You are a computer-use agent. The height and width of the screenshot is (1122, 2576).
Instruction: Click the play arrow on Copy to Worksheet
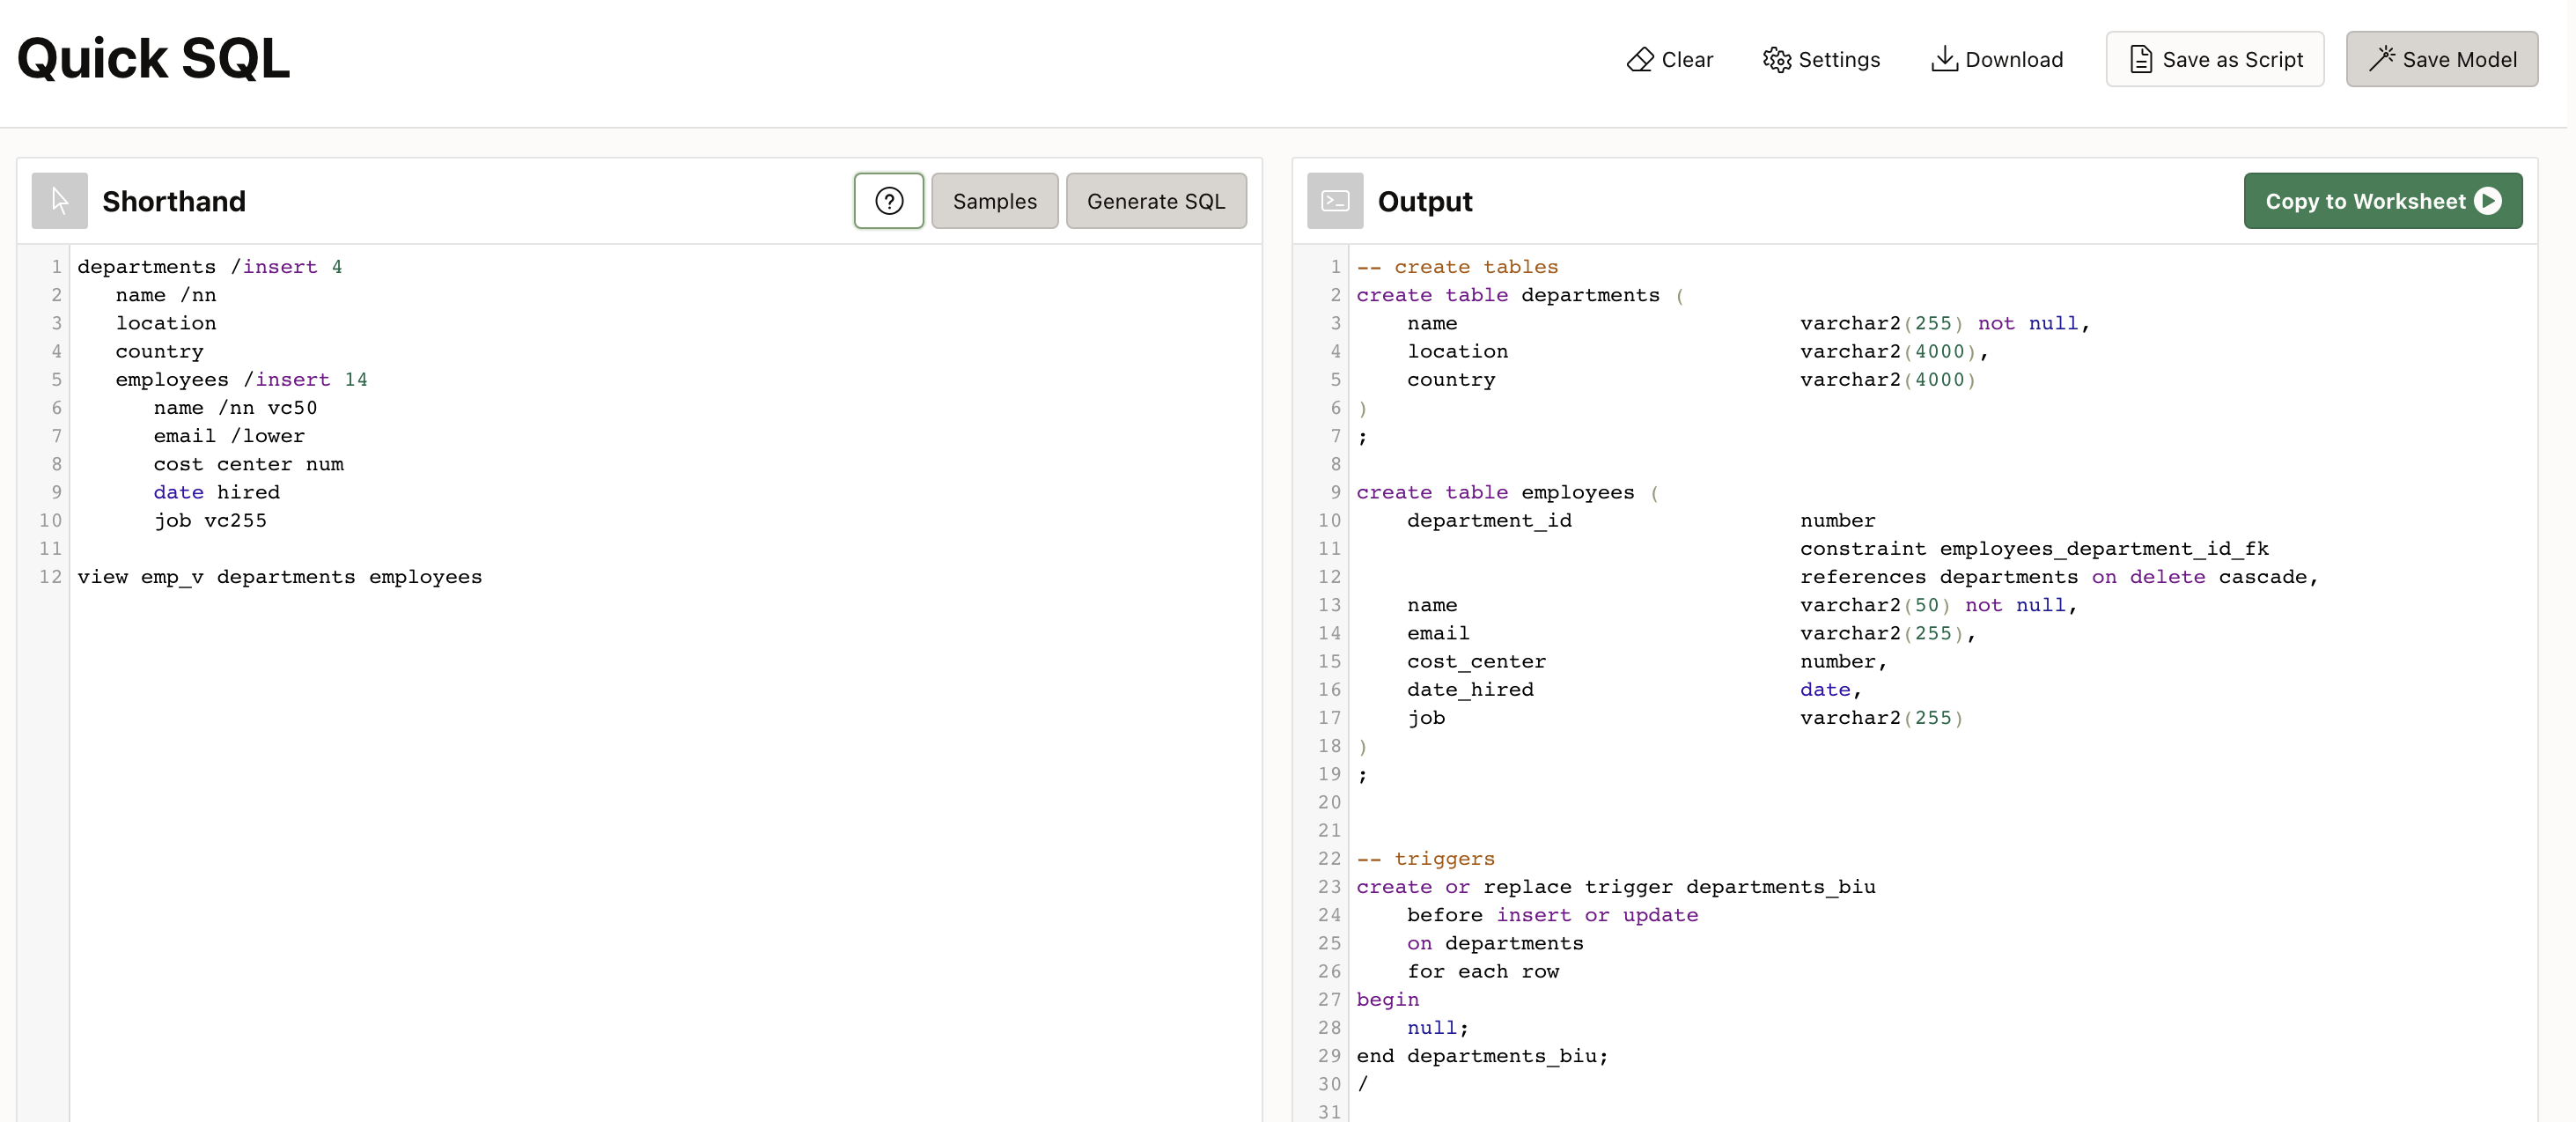pos(2488,201)
